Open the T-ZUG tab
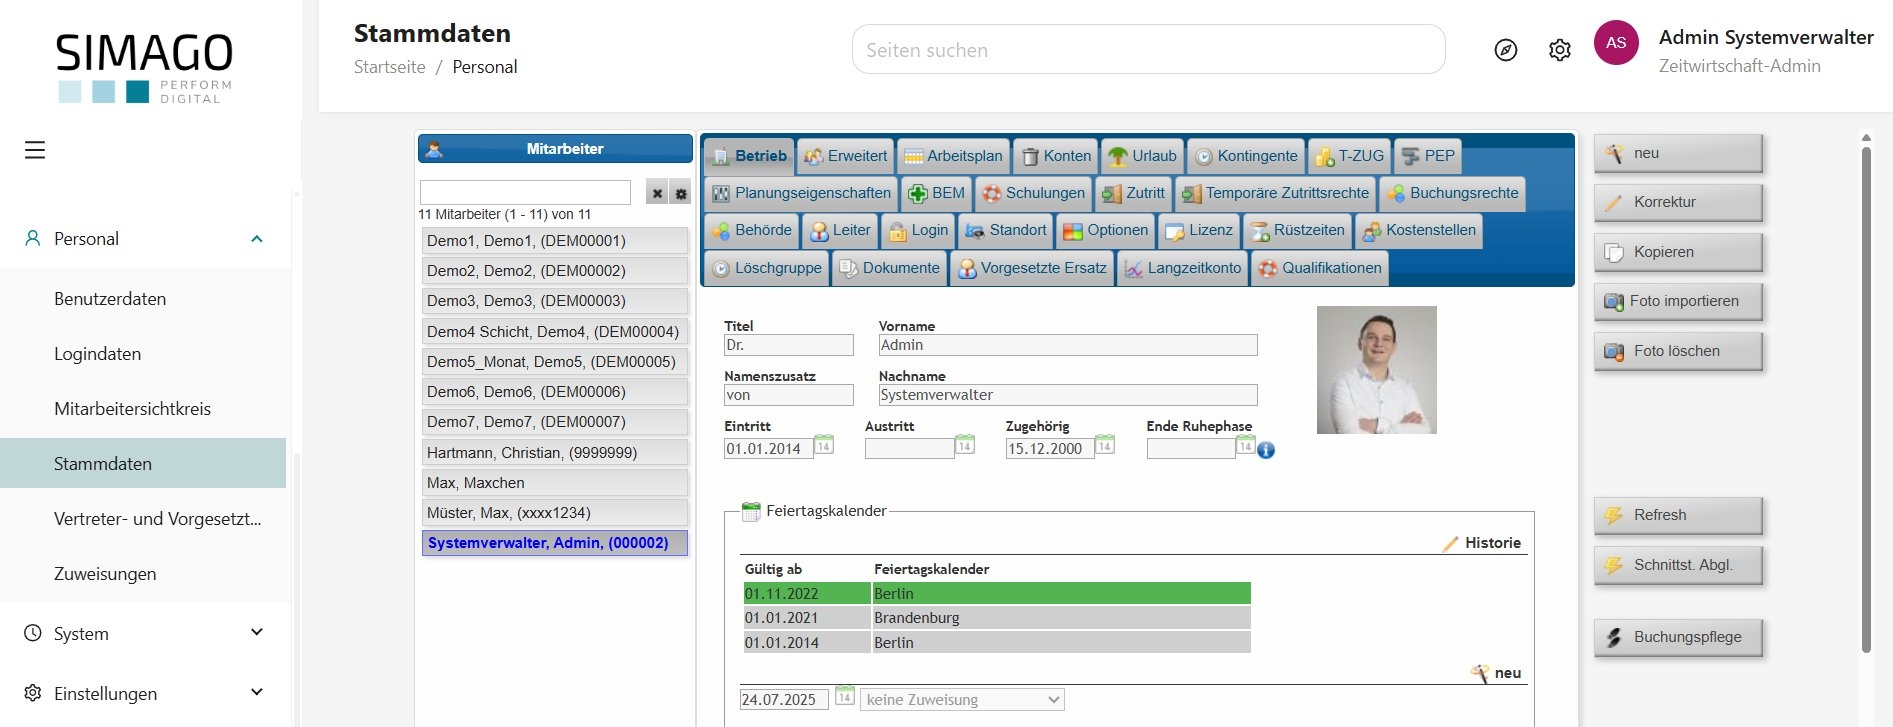The height and width of the screenshot is (727, 1893). point(1349,156)
